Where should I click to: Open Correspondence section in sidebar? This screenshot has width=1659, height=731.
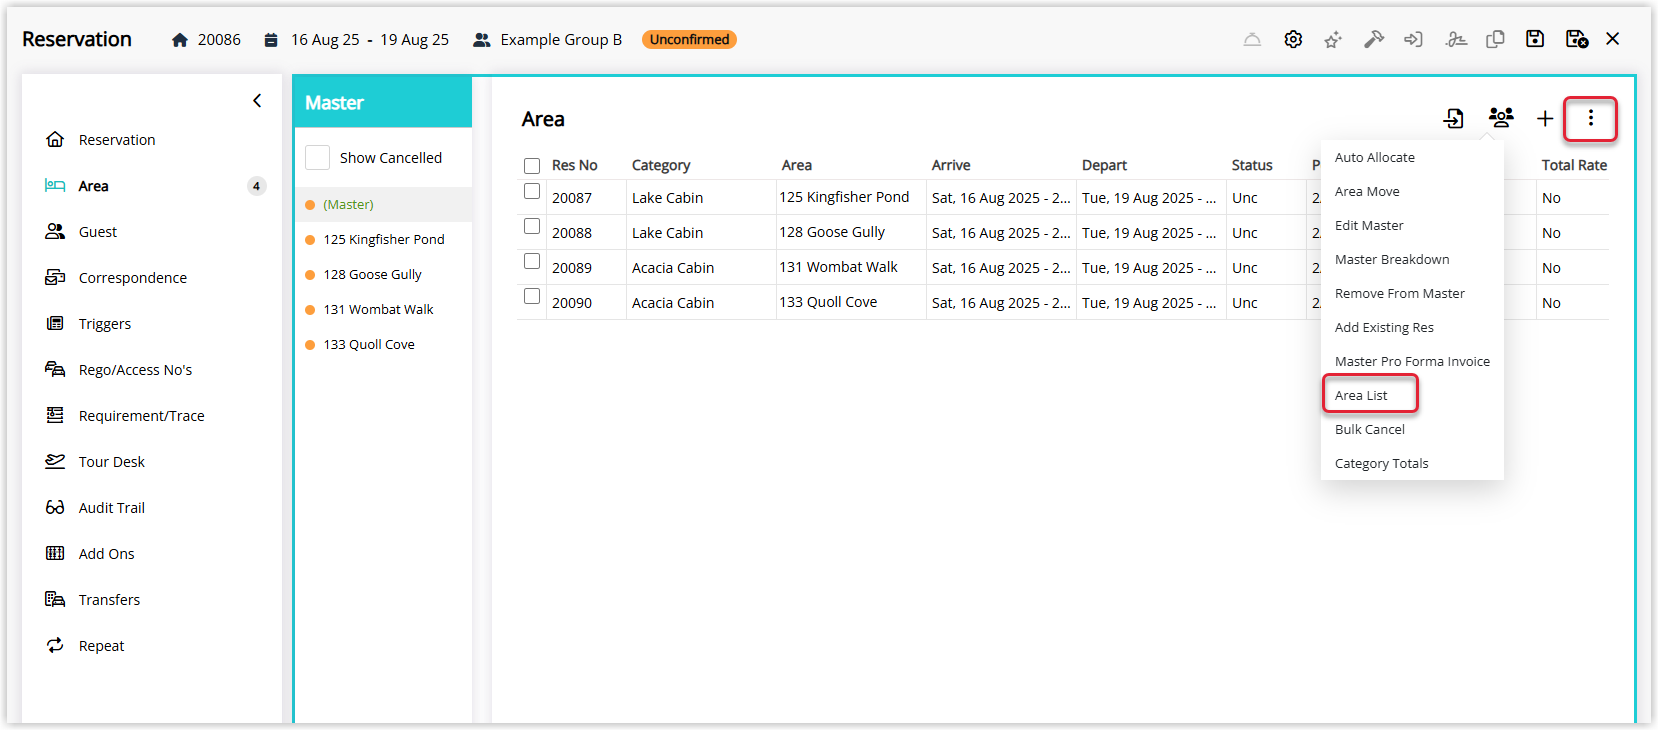point(132,278)
